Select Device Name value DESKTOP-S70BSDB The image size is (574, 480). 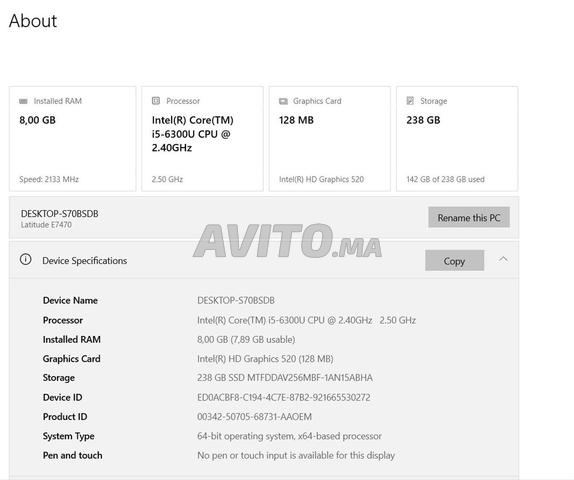(x=236, y=301)
